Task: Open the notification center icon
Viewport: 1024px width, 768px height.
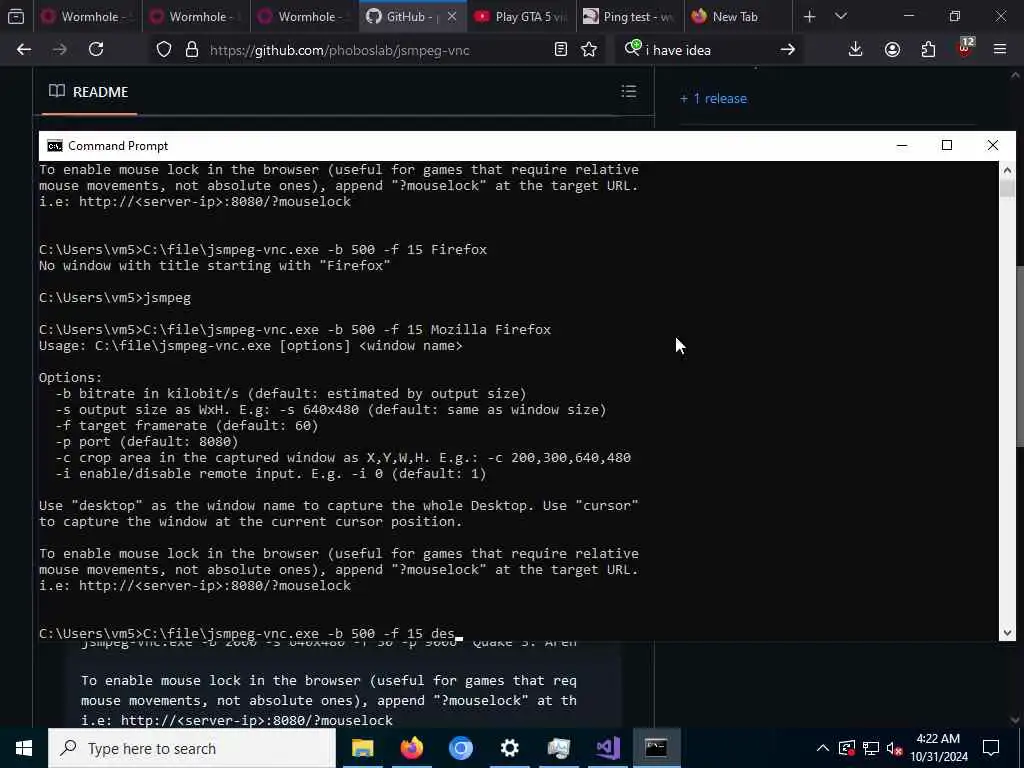Action: coord(991,748)
